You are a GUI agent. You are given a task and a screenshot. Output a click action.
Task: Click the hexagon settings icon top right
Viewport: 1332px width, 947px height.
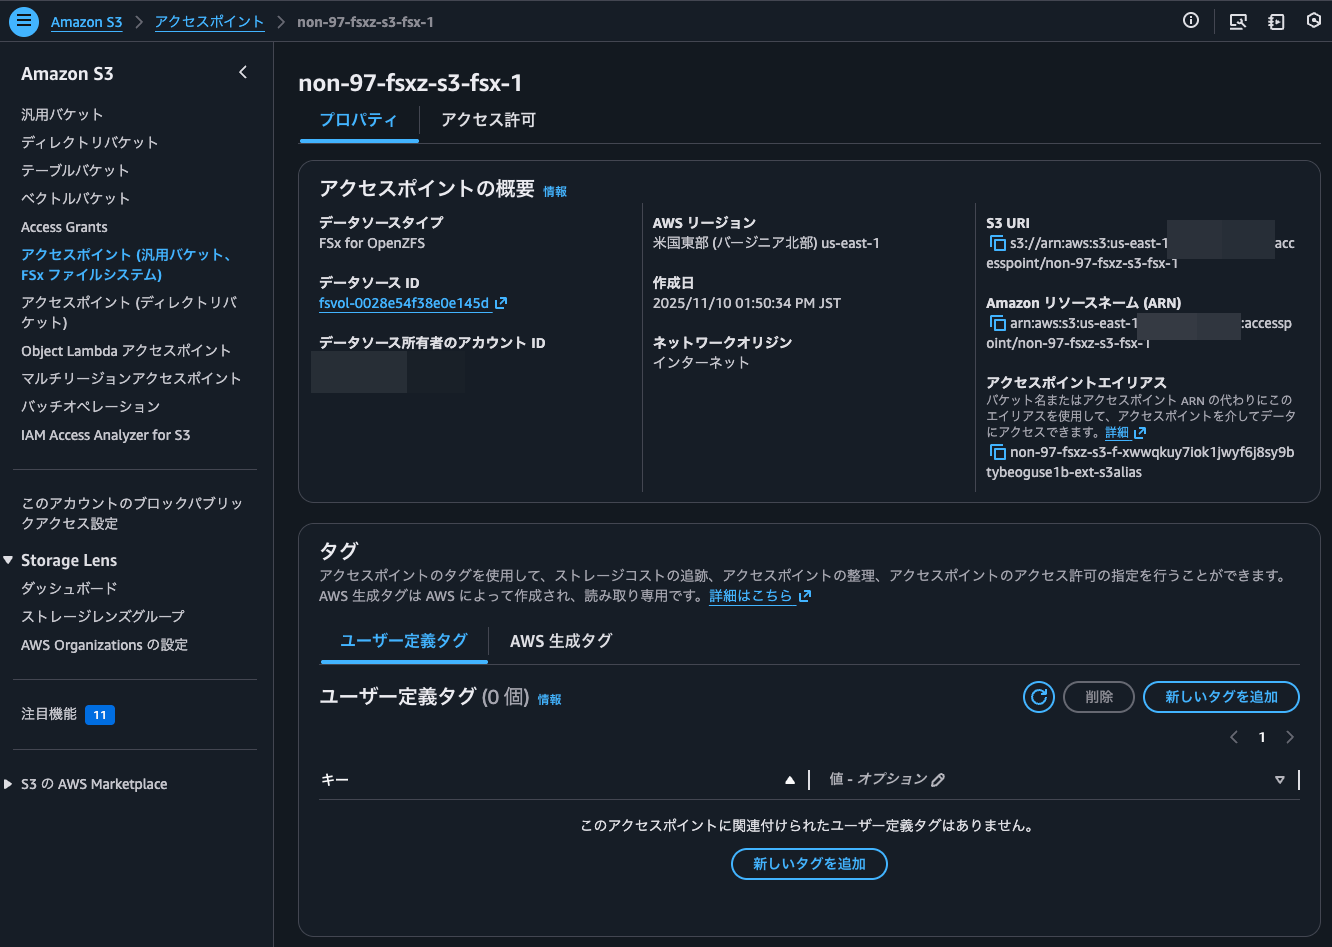coord(1313,21)
